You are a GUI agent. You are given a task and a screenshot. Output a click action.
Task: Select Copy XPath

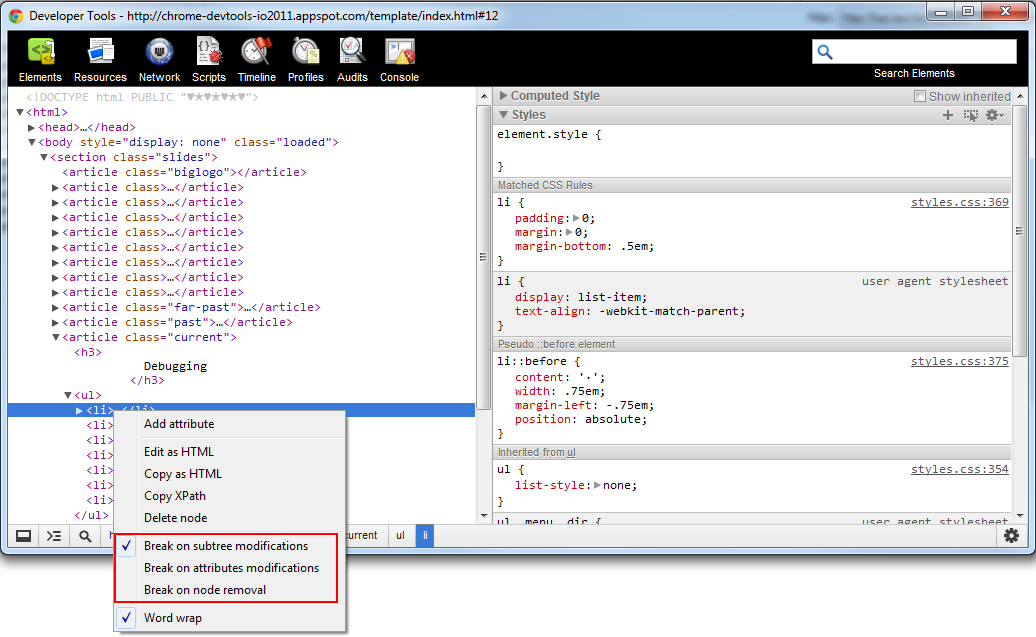(230, 496)
